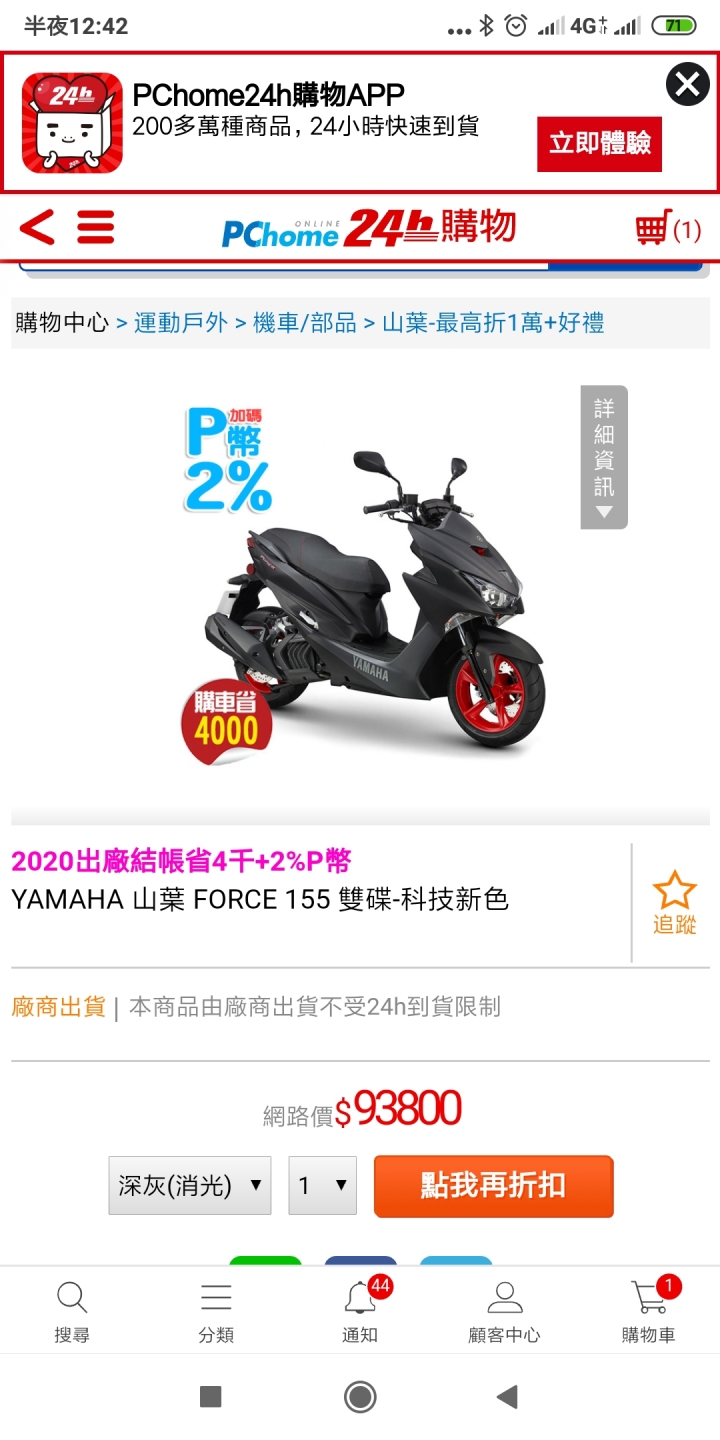The image size is (720, 1440).
Task: Open the quantity dropdown
Action: [x=323, y=1186]
